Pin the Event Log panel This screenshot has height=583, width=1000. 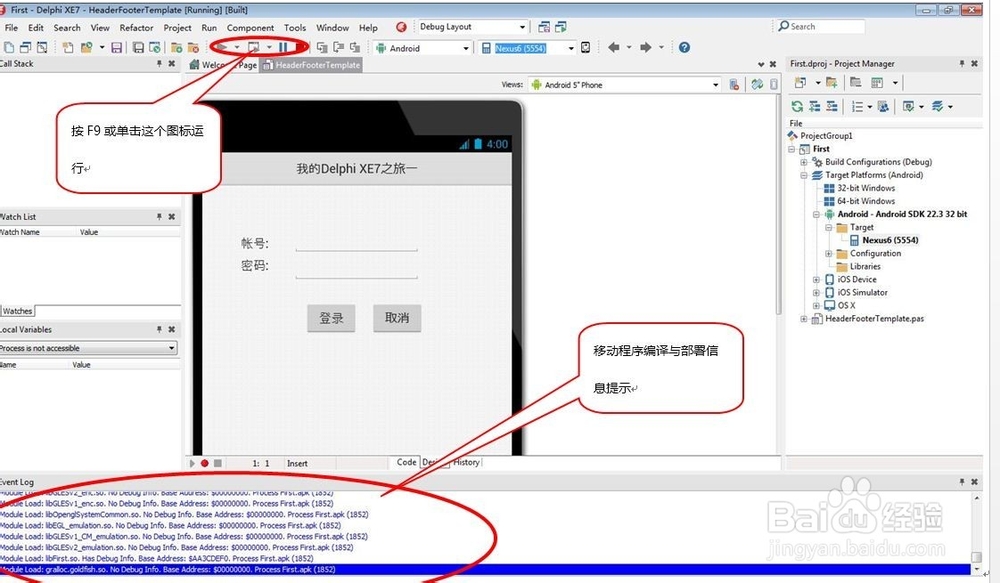pyautogui.click(x=962, y=482)
